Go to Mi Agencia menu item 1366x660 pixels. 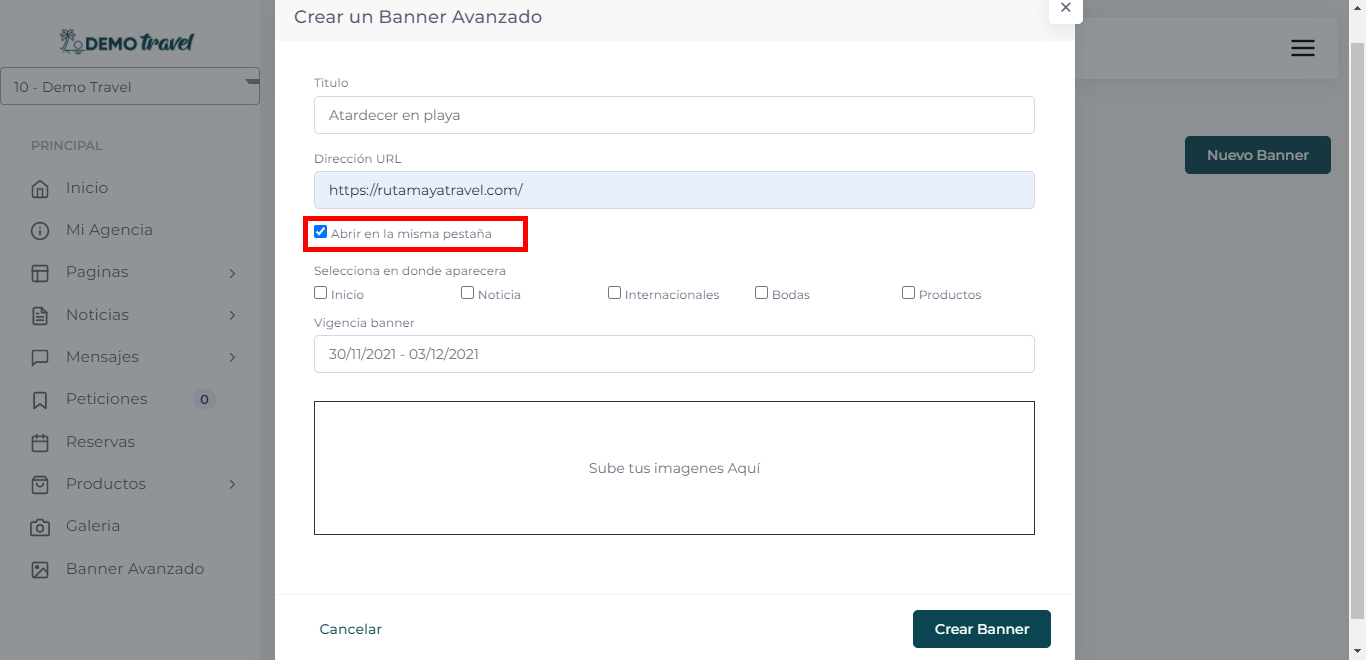(x=109, y=230)
